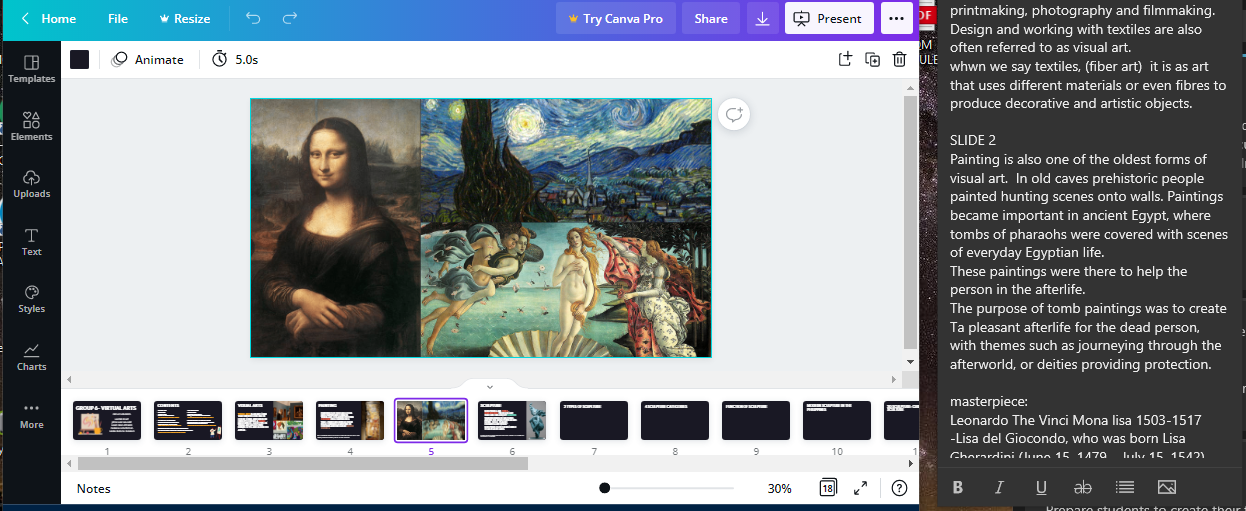The width and height of the screenshot is (1246, 511).
Task: Open the 30% zoom level menu
Action: point(780,488)
